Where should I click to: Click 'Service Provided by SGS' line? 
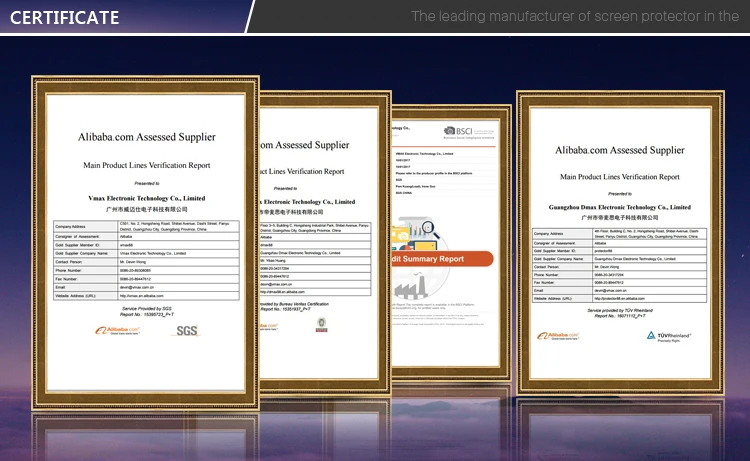point(147,309)
